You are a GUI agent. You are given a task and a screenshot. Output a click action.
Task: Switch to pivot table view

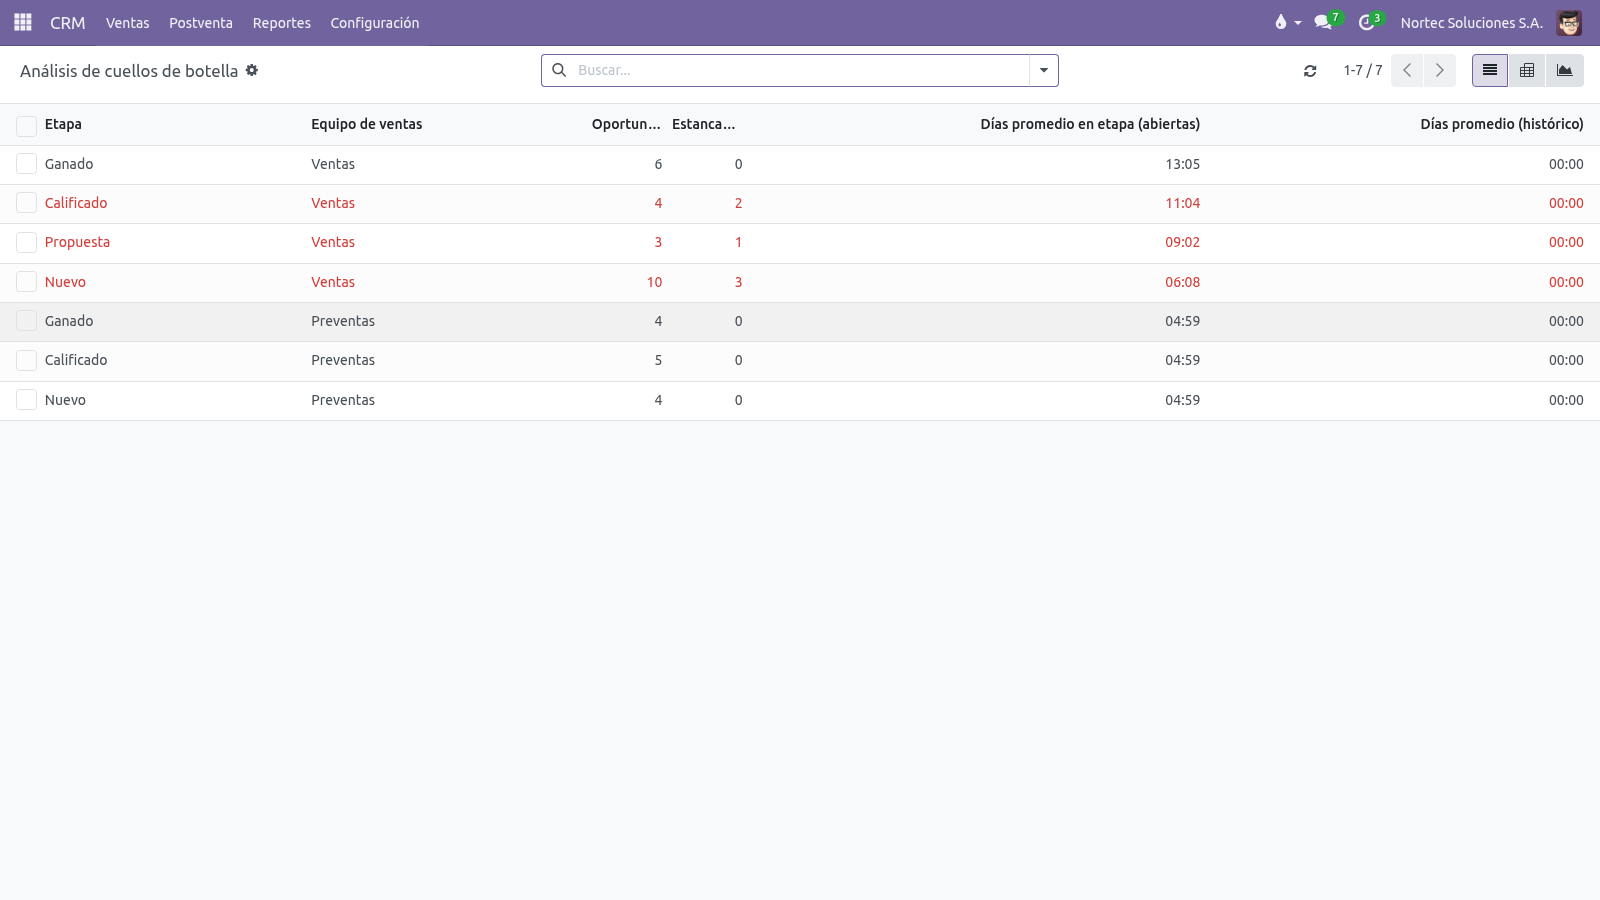click(x=1527, y=70)
